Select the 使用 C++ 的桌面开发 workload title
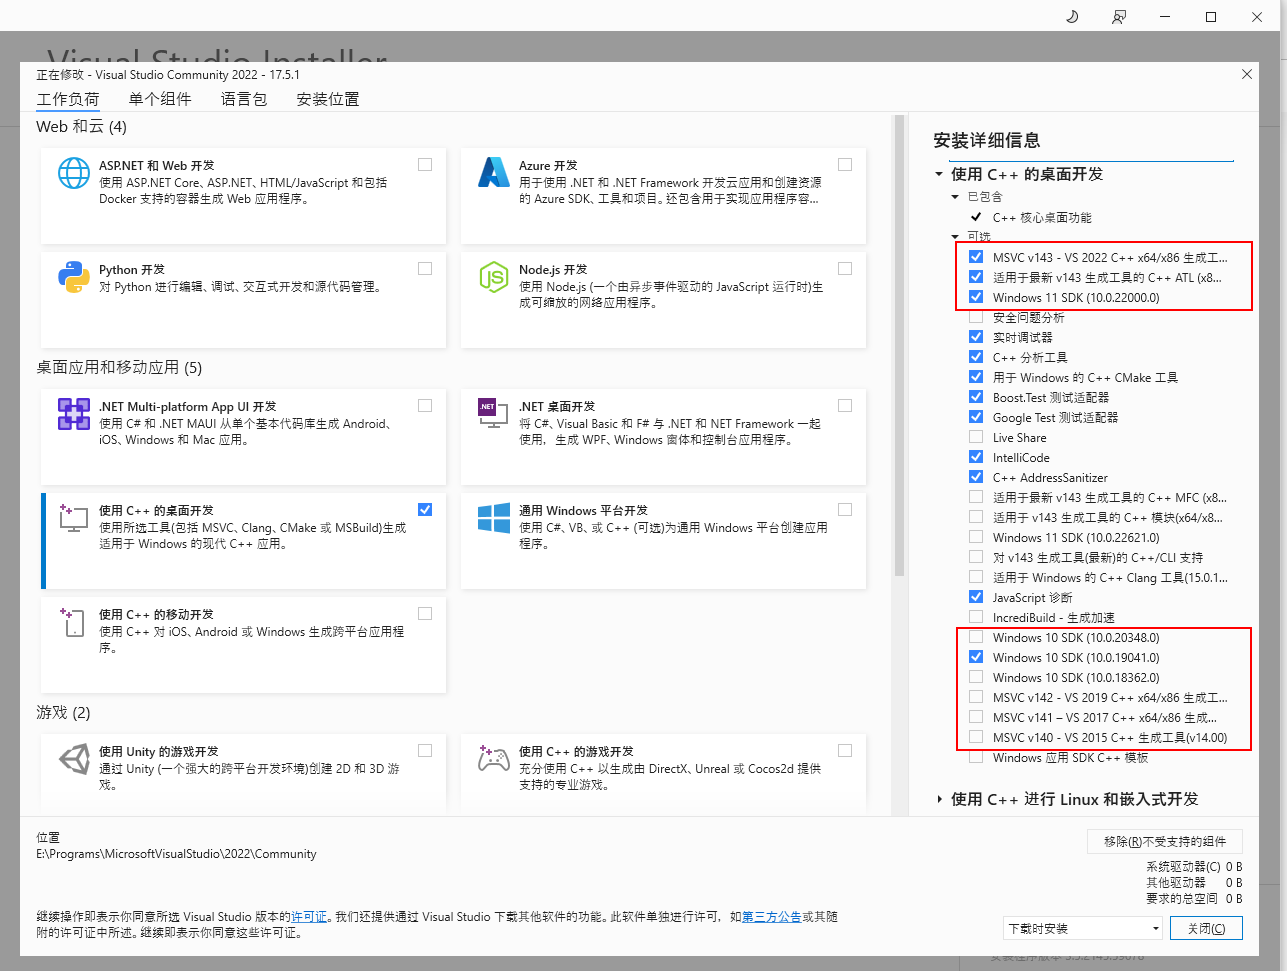1287x971 pixels. tap(156, 510)
